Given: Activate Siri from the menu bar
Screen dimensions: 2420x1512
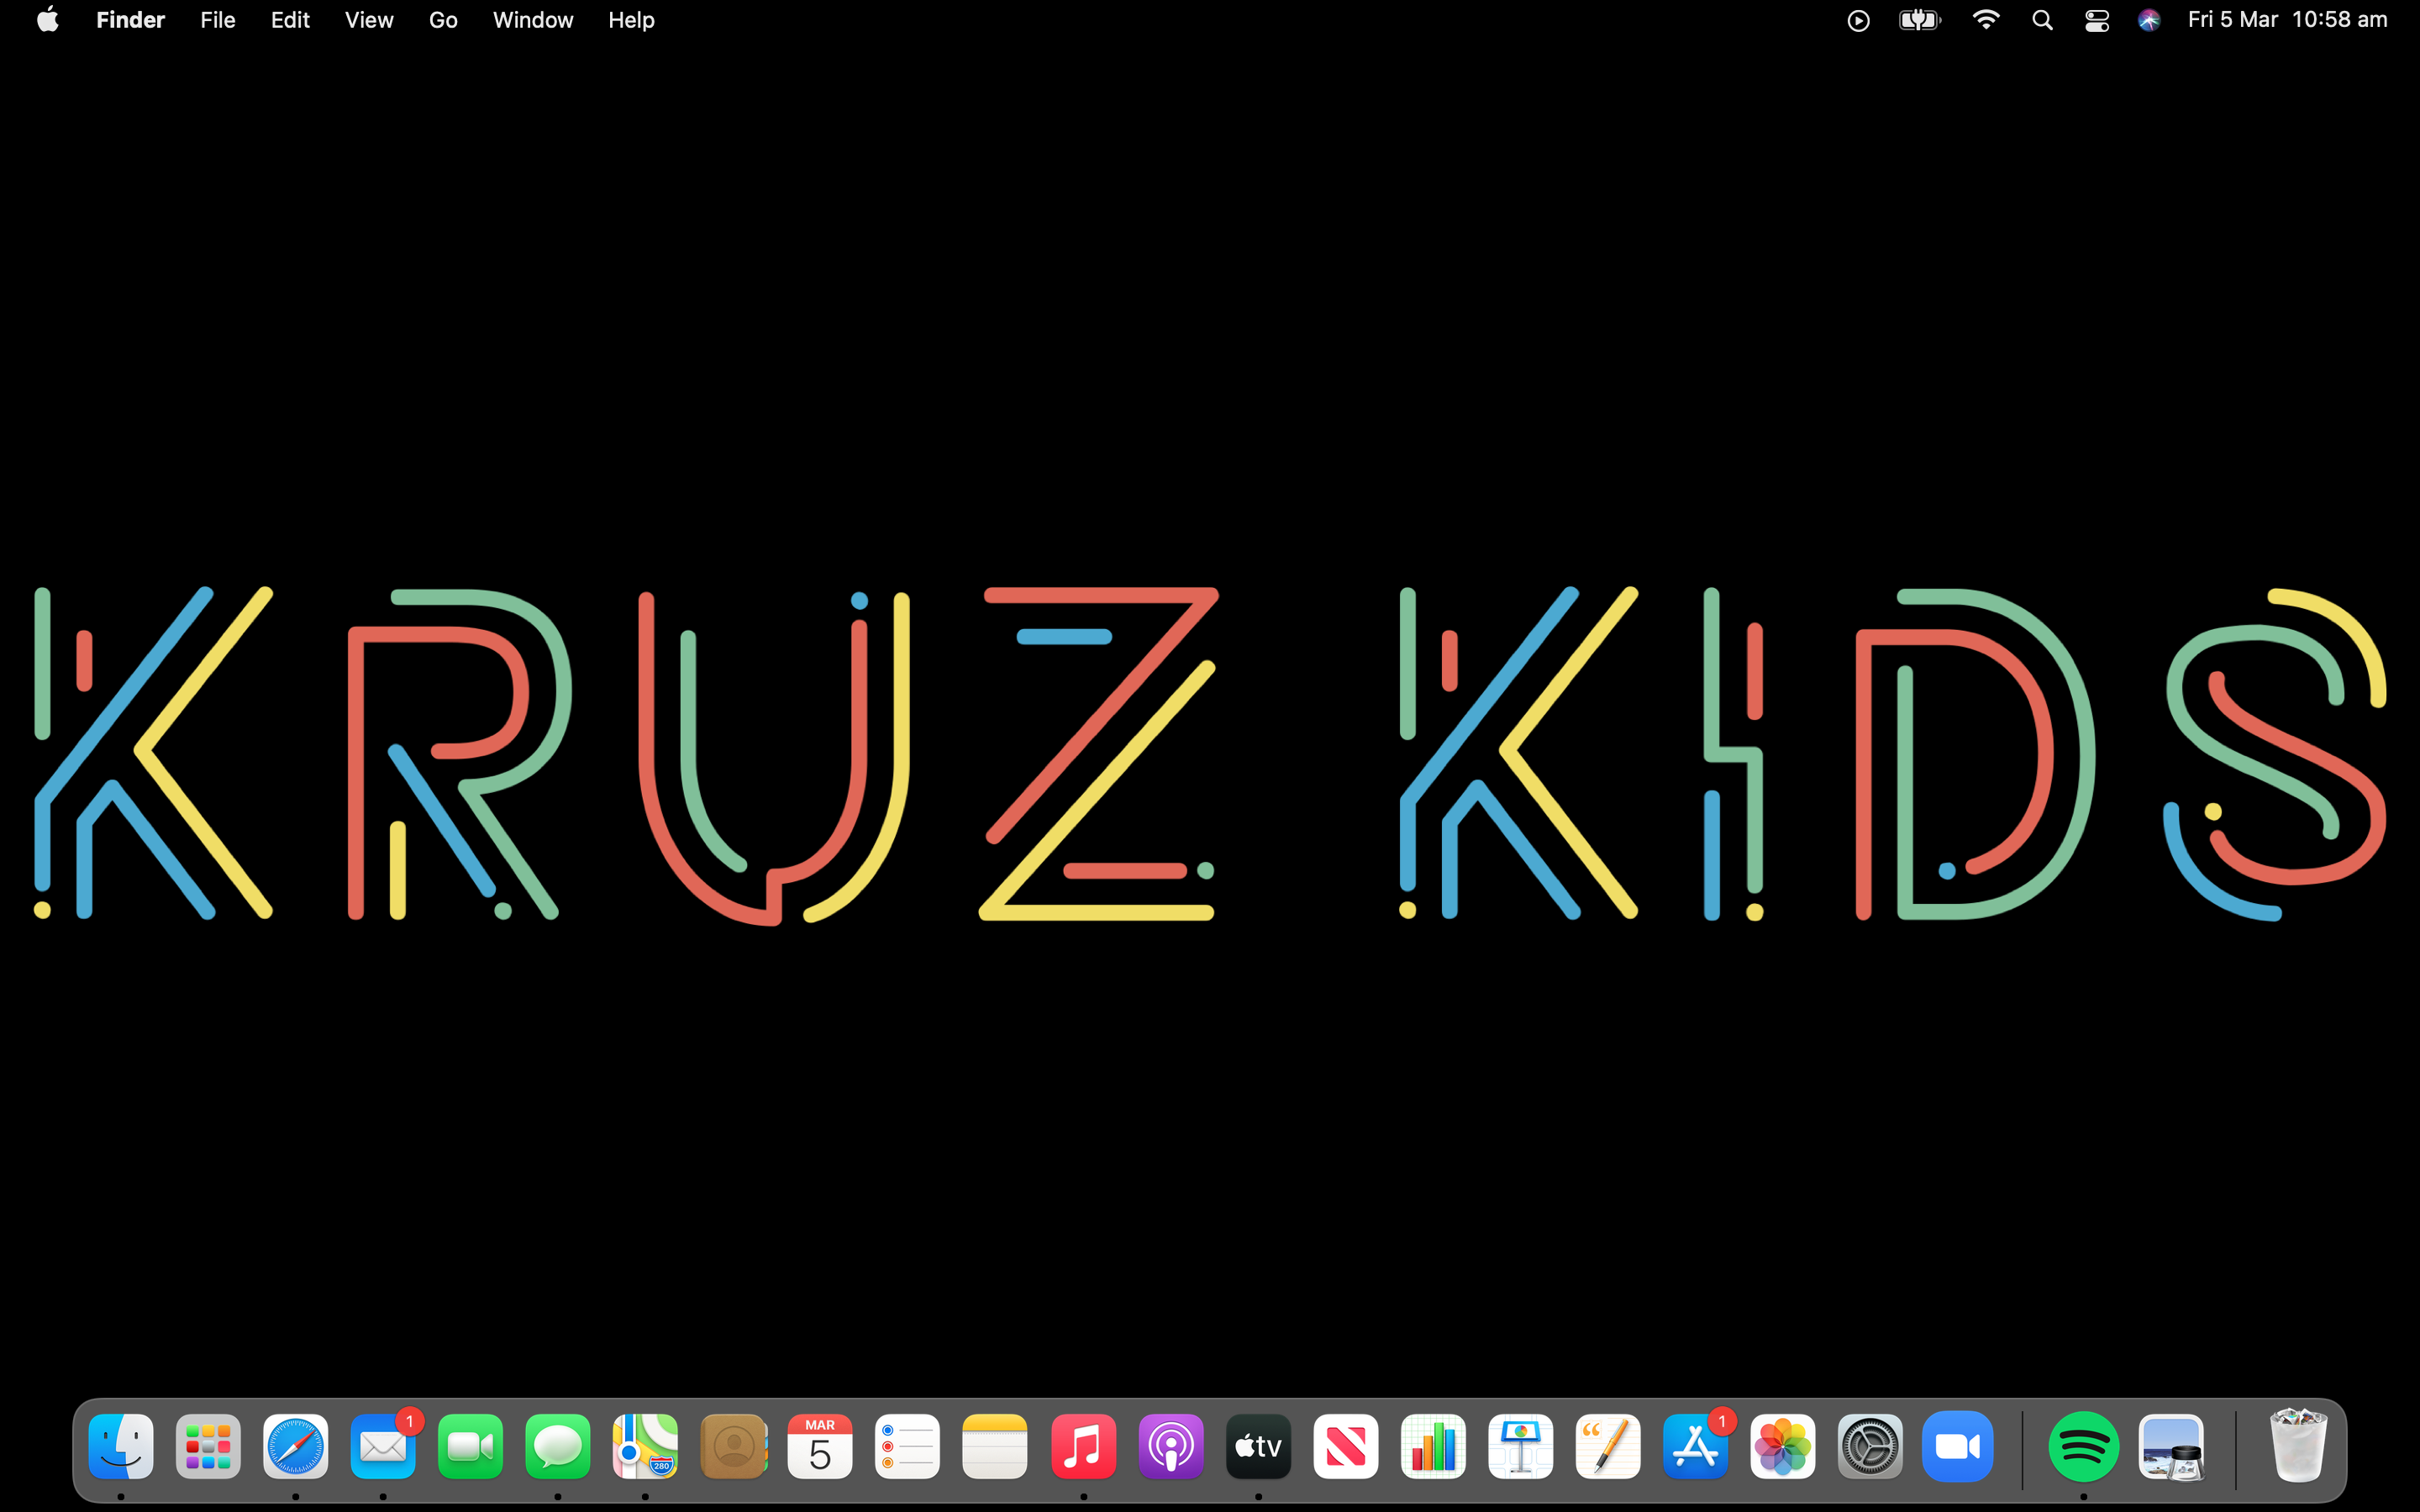Looking at the screenshot, I should tap(2149, 20).
